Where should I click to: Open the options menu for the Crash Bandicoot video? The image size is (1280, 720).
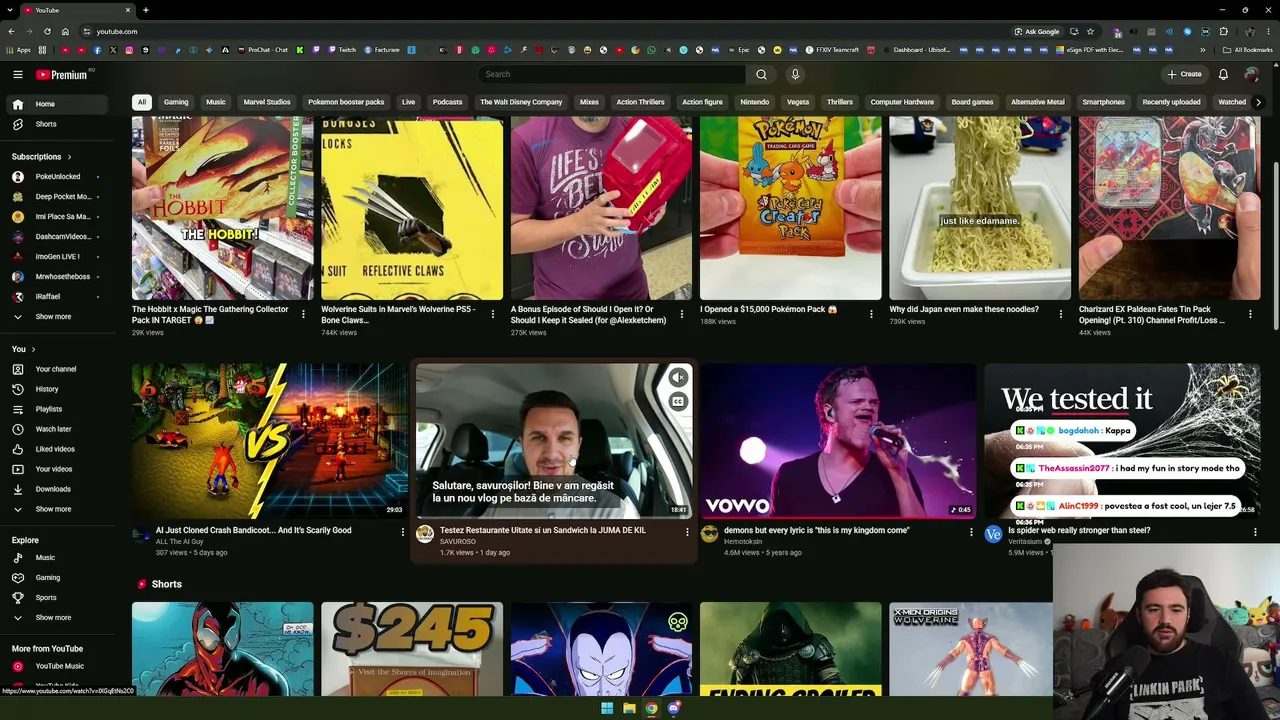(403, 532)
